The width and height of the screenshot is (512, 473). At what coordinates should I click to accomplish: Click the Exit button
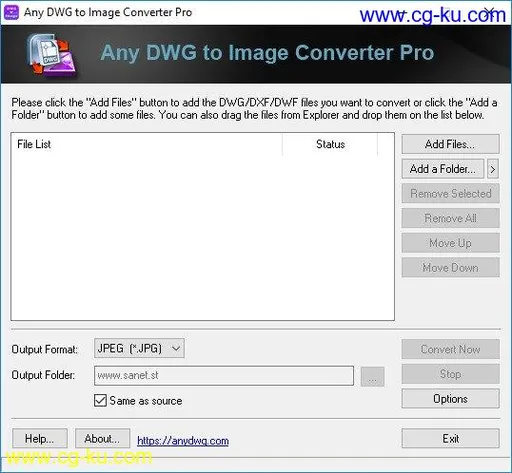pos(450,438)
